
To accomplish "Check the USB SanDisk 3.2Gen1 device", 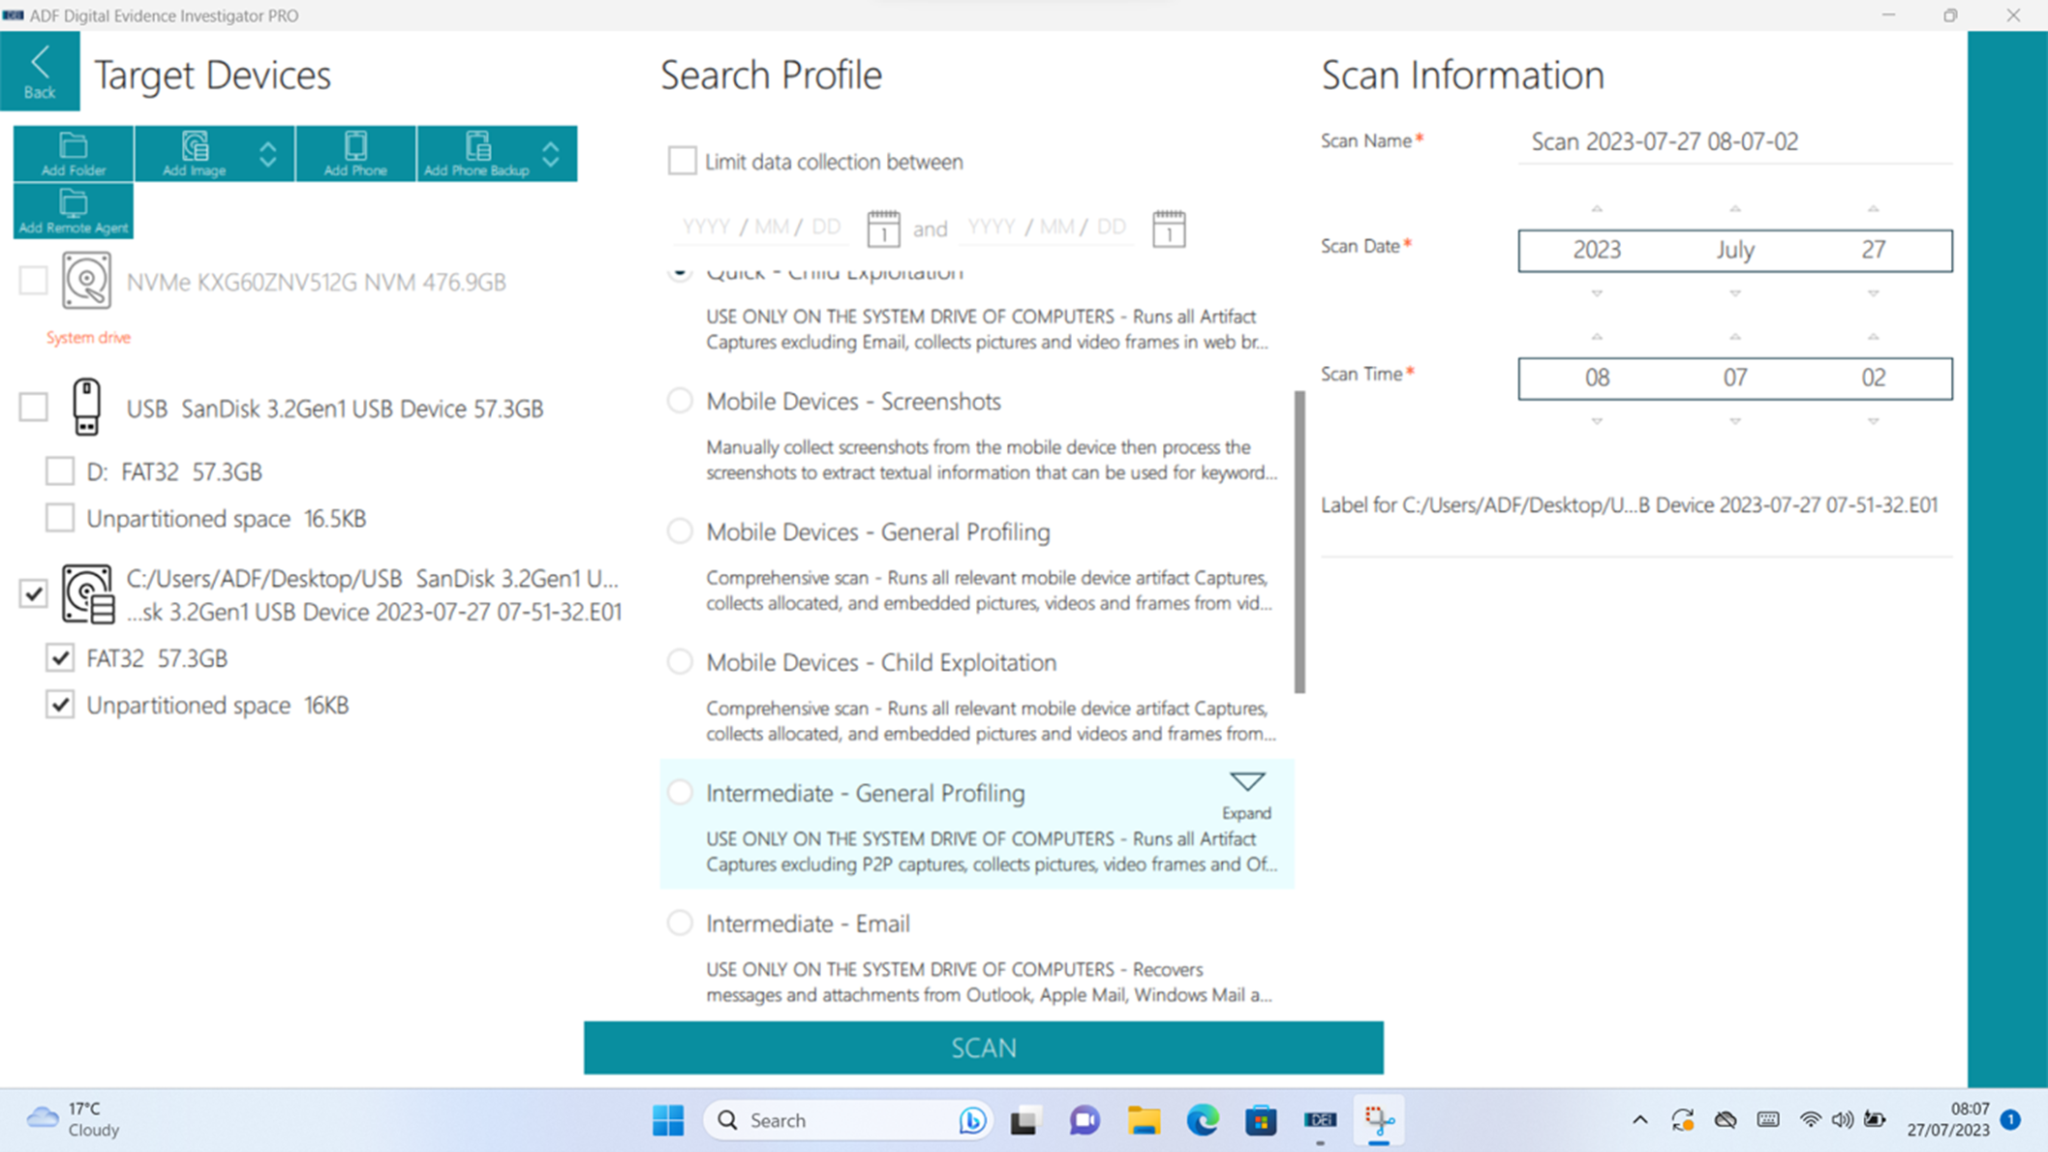I will [x=33, y=407].
